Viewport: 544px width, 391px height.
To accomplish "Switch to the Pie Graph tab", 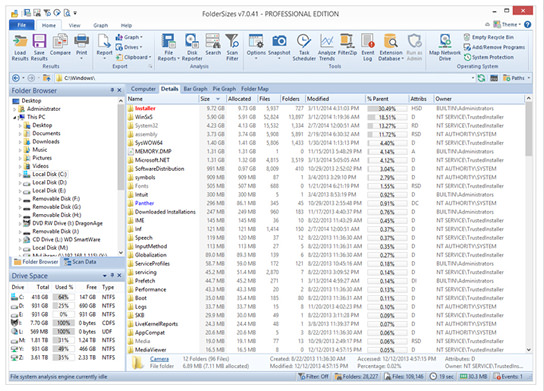I will pyautogui.click(x=224, y=89).
